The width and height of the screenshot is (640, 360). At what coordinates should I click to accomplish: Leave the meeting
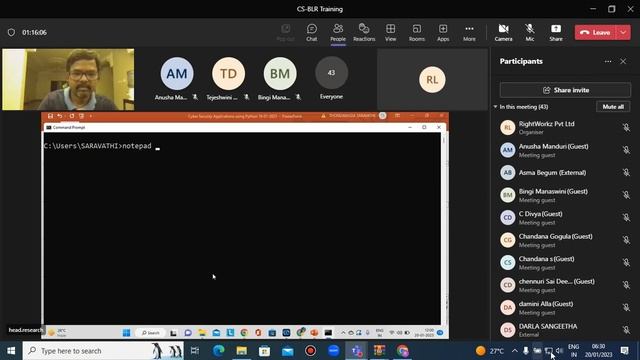click(x=596, y=32)
